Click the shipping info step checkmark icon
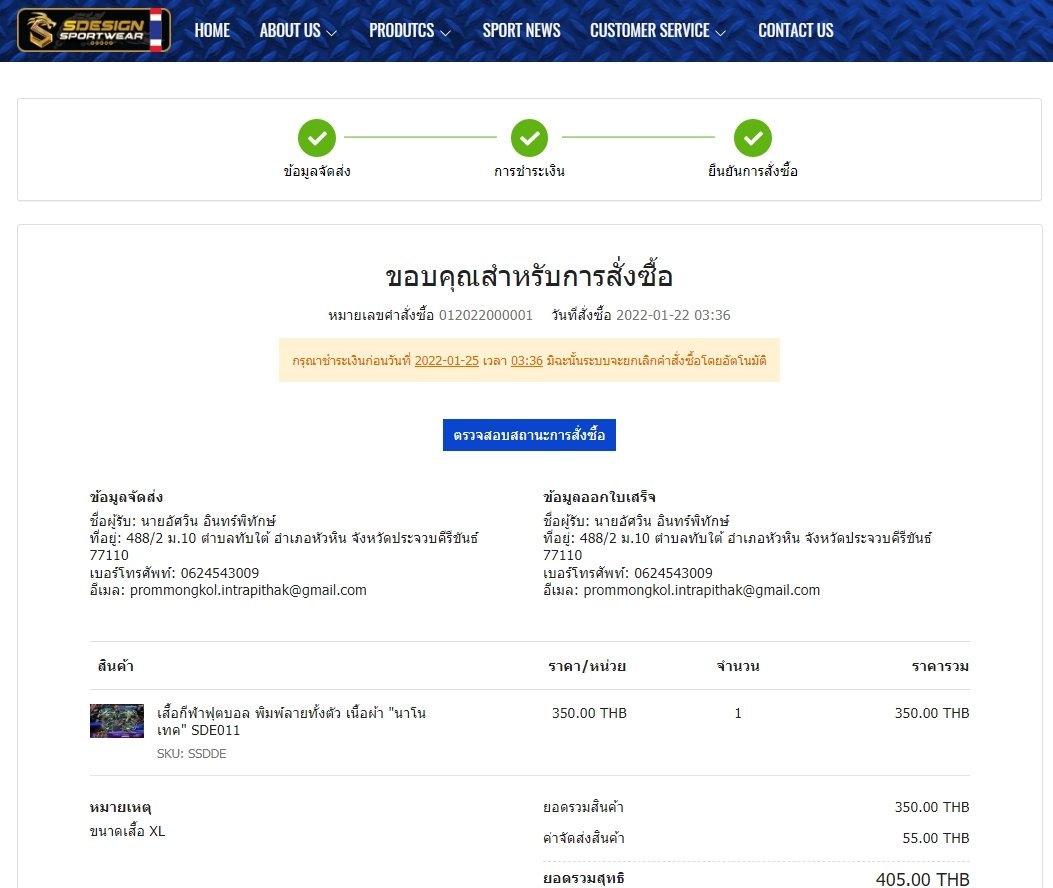Image resolution: width=1053 pixels, height=888 pixels. (317, 138)
